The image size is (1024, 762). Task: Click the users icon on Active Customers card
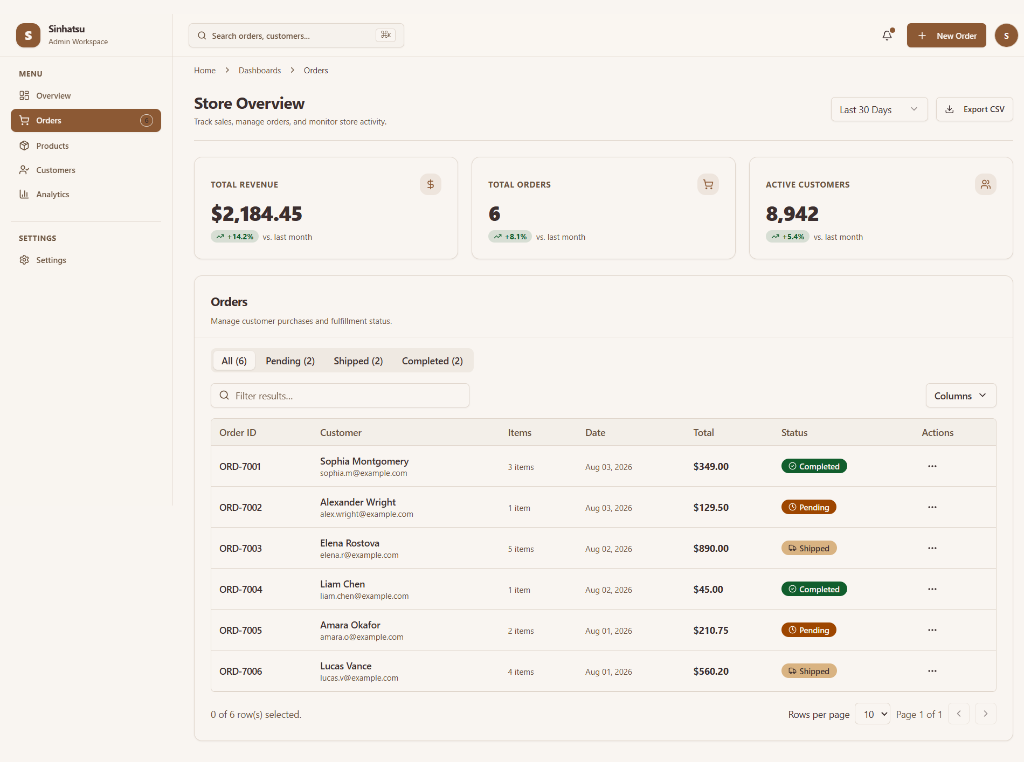point(985,184)
